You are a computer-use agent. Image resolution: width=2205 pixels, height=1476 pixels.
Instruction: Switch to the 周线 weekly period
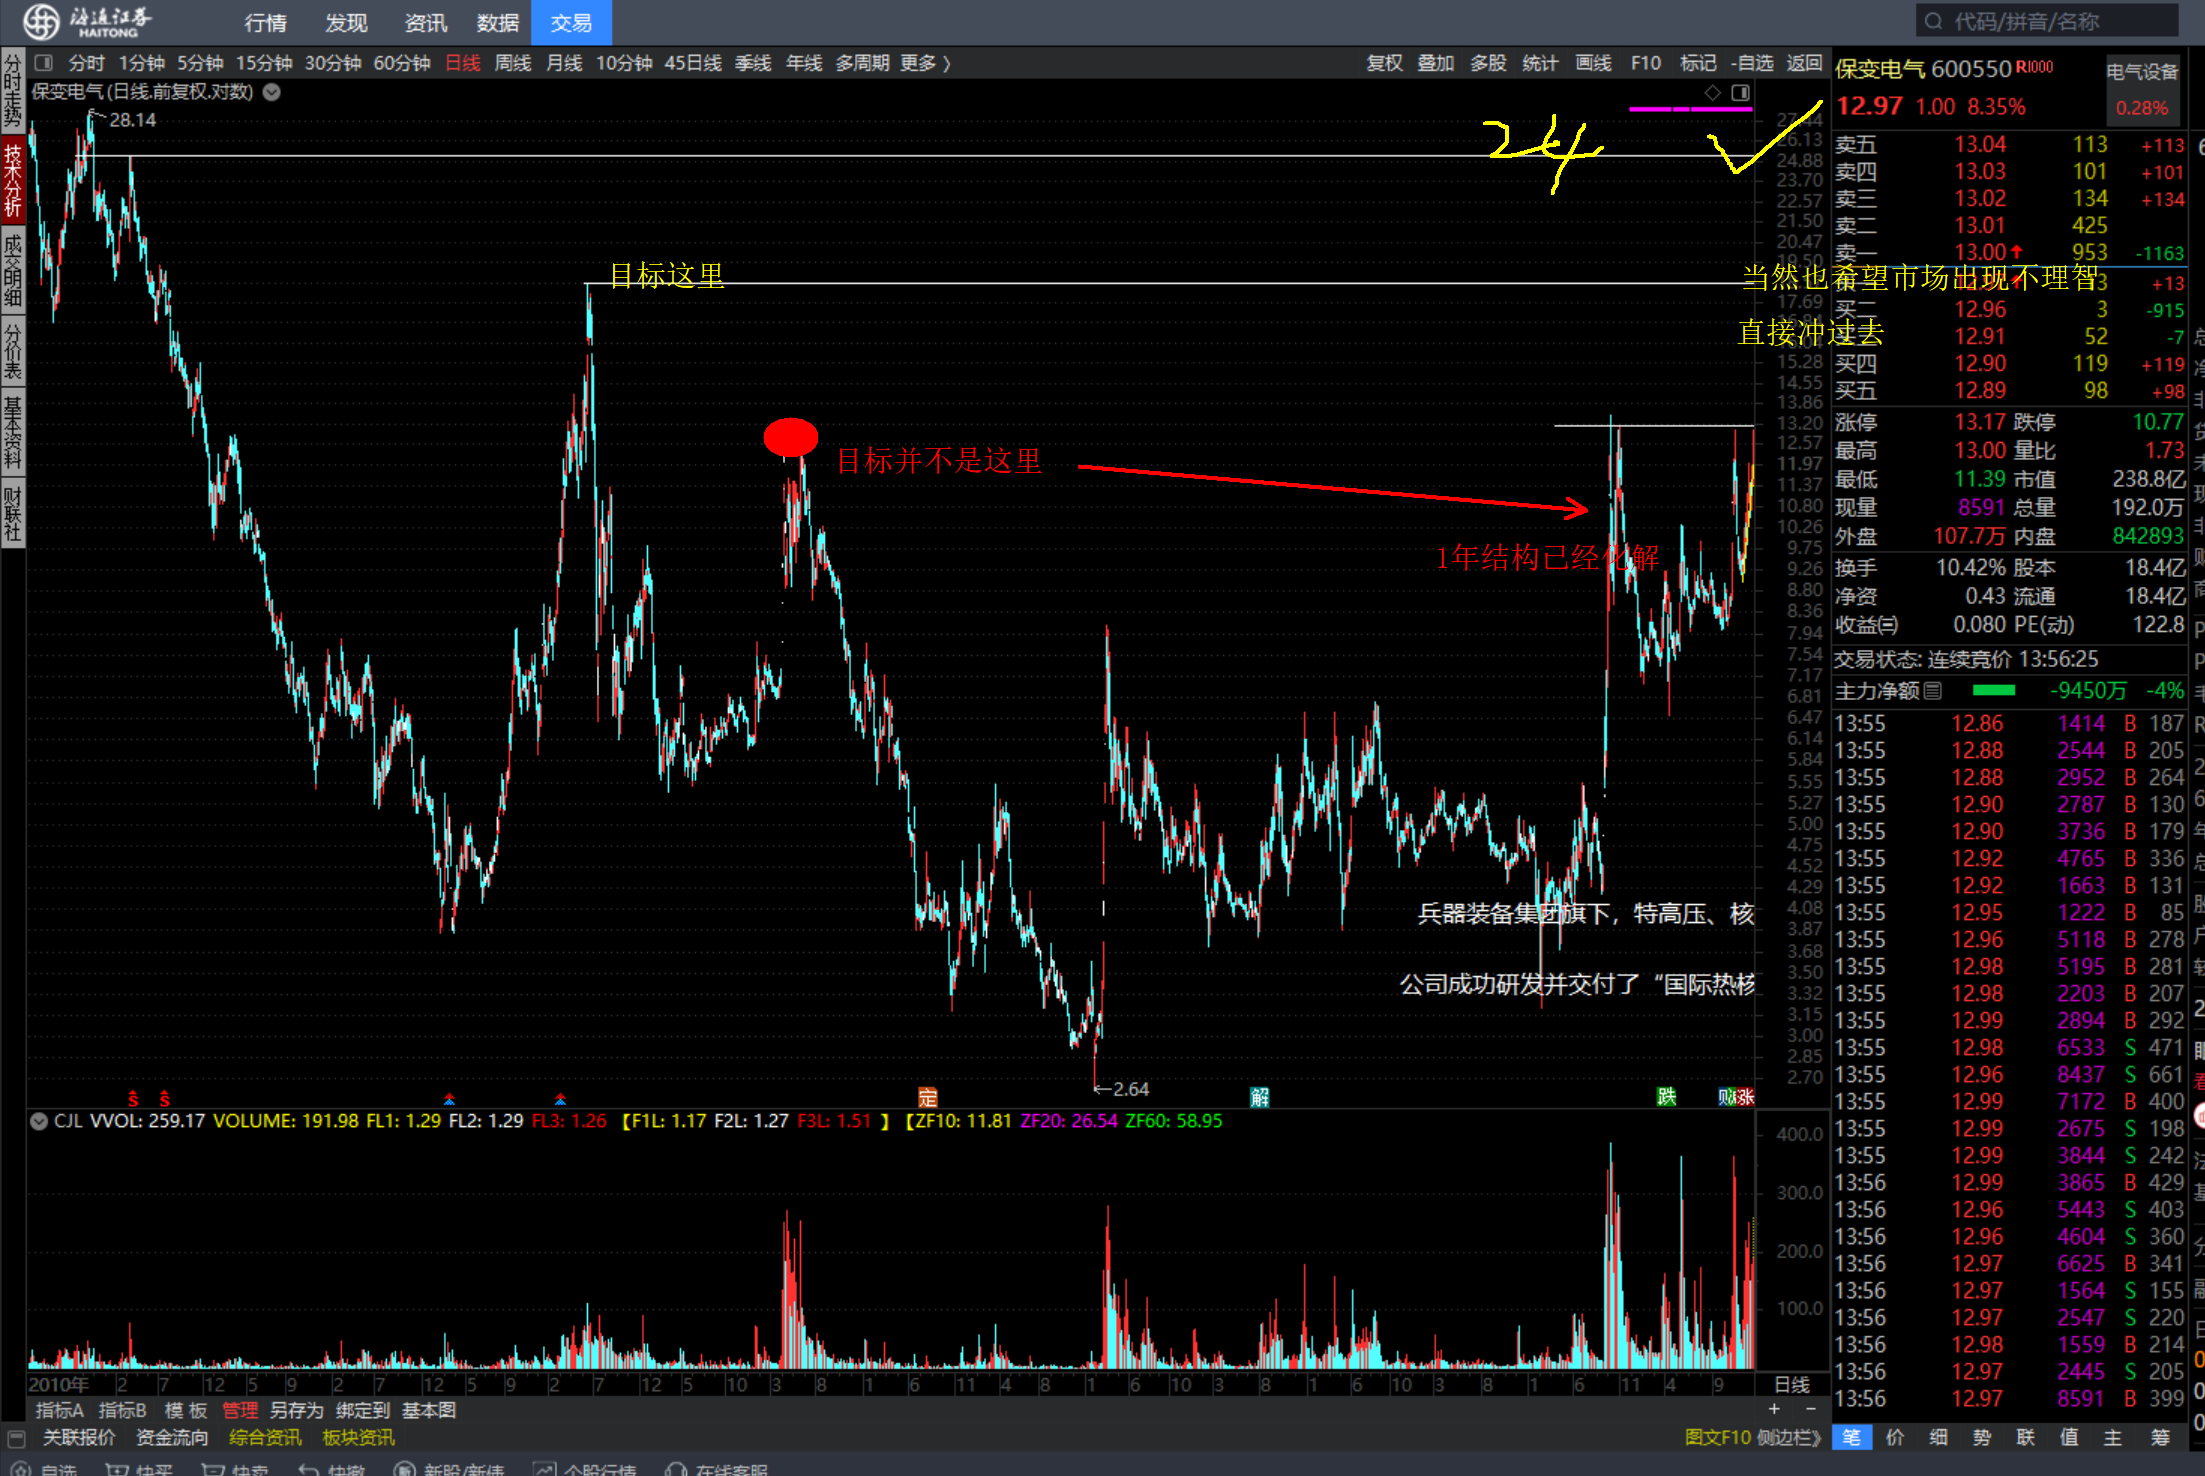513,63
